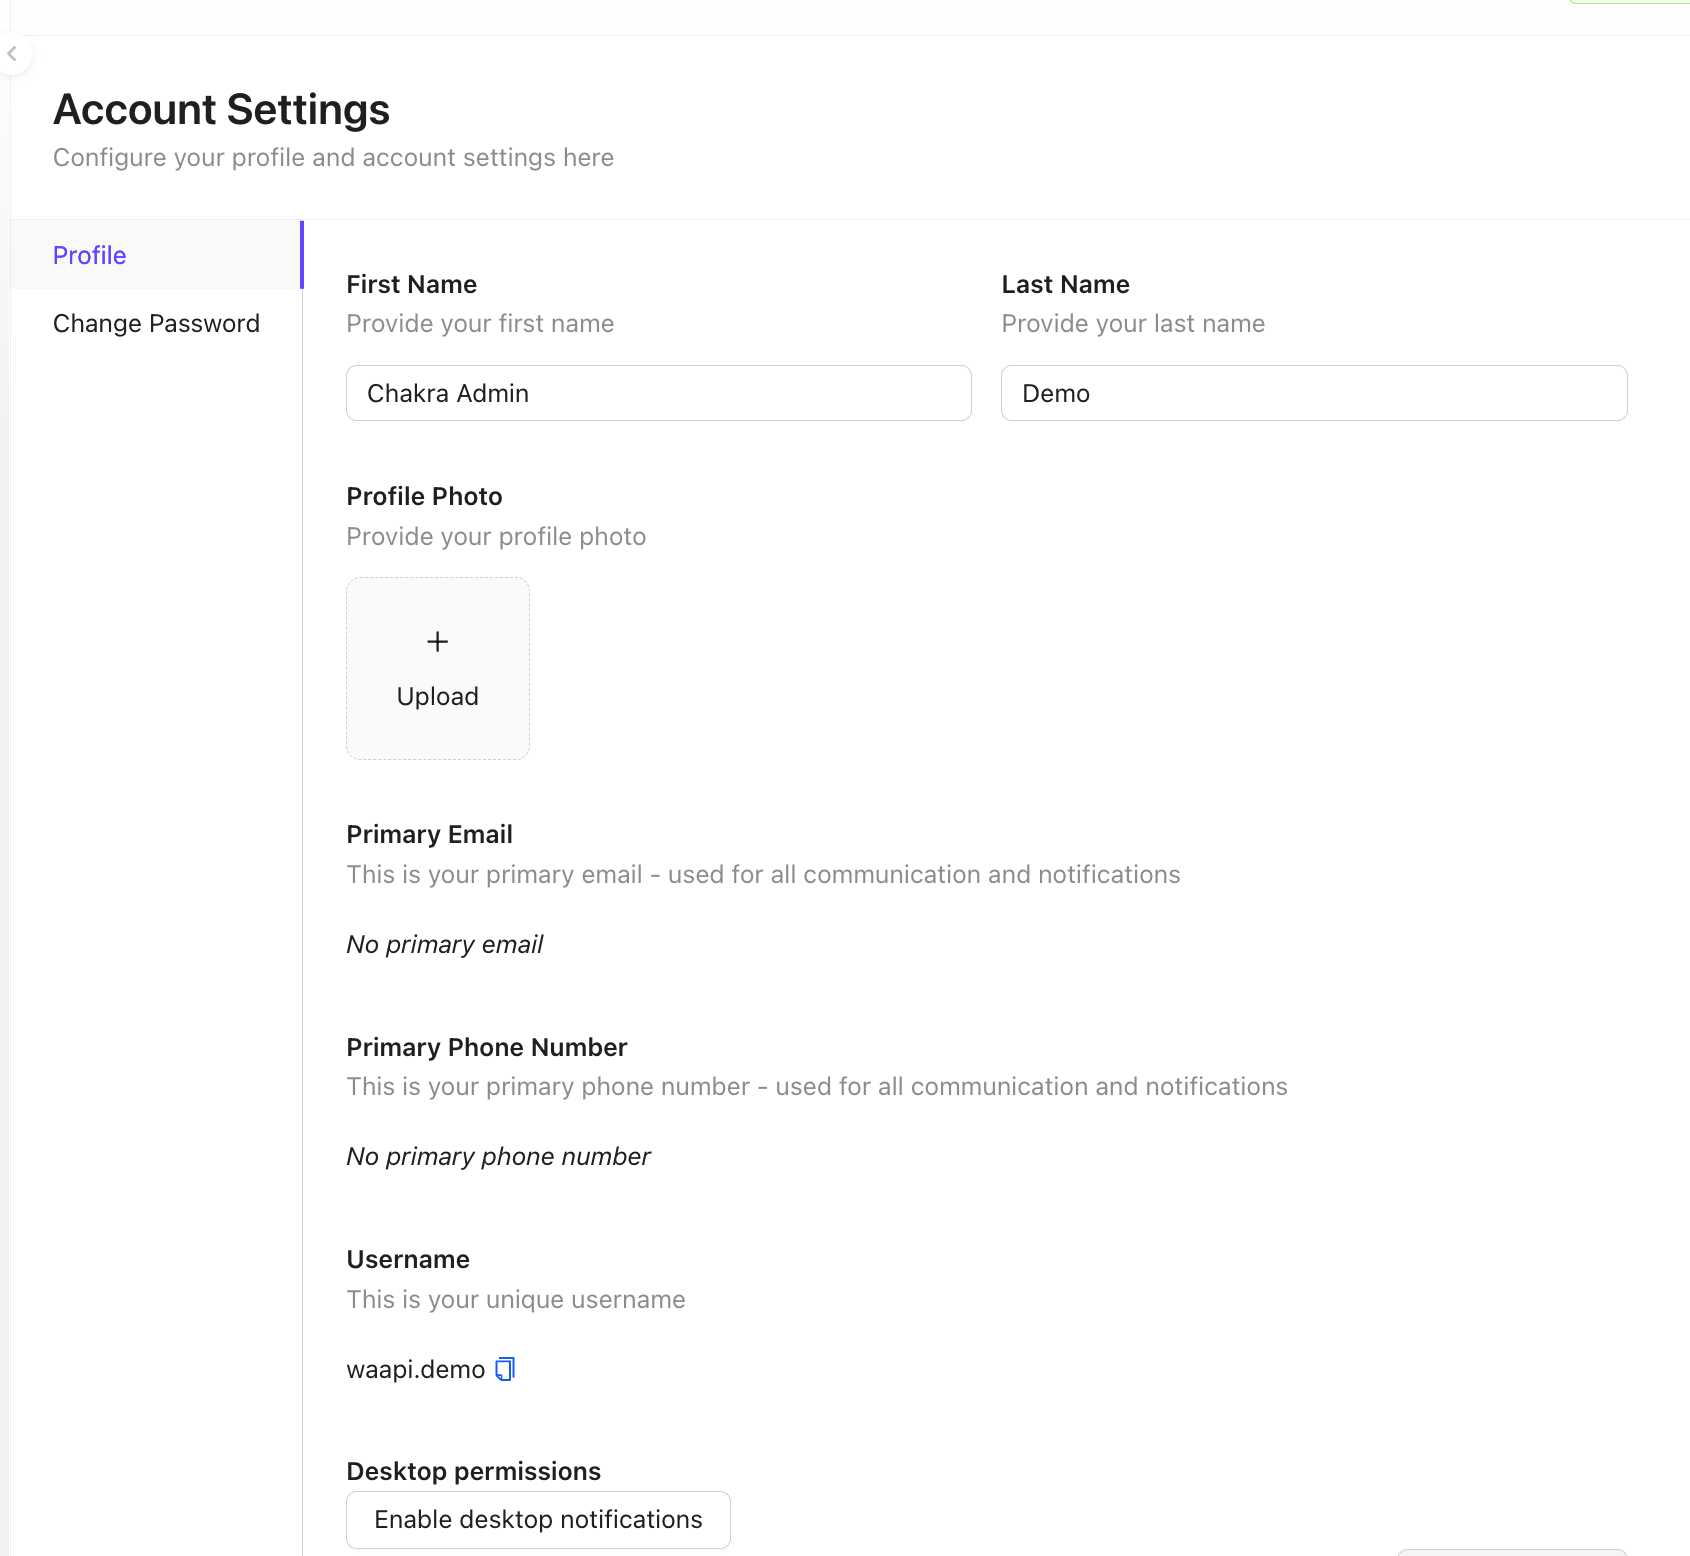Click the Desktop permissions heading
Screen dimensions: 1690x1556
pos(473,1471)
